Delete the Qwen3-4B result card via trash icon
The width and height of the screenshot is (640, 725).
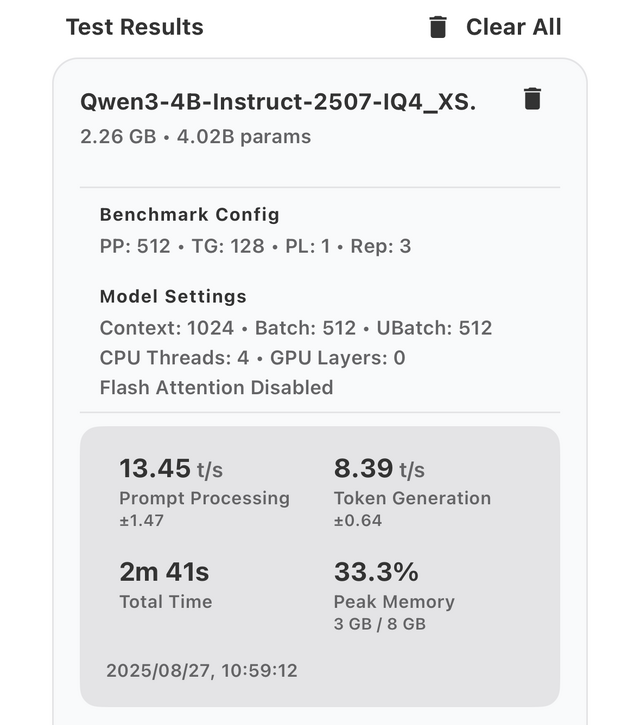pos(532,99)
